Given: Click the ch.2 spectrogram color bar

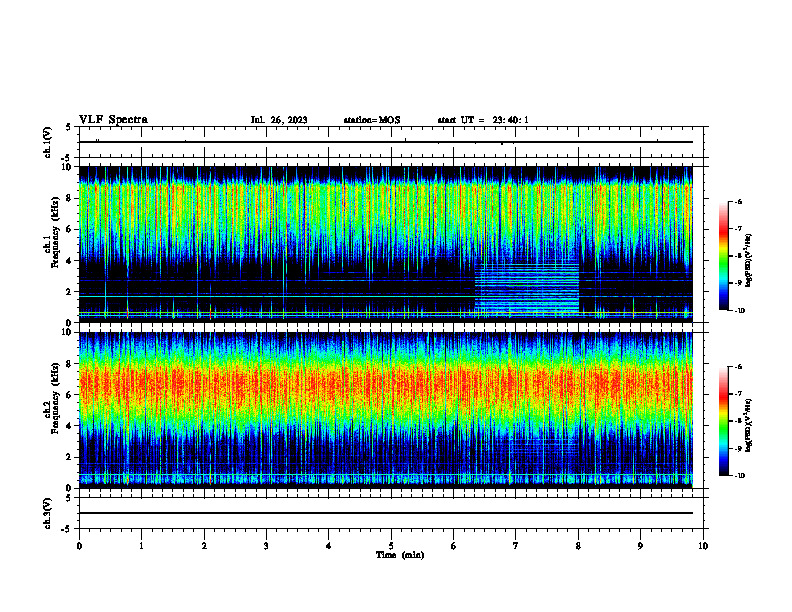Looking at the screenshot, I should (x=723, y=421).
